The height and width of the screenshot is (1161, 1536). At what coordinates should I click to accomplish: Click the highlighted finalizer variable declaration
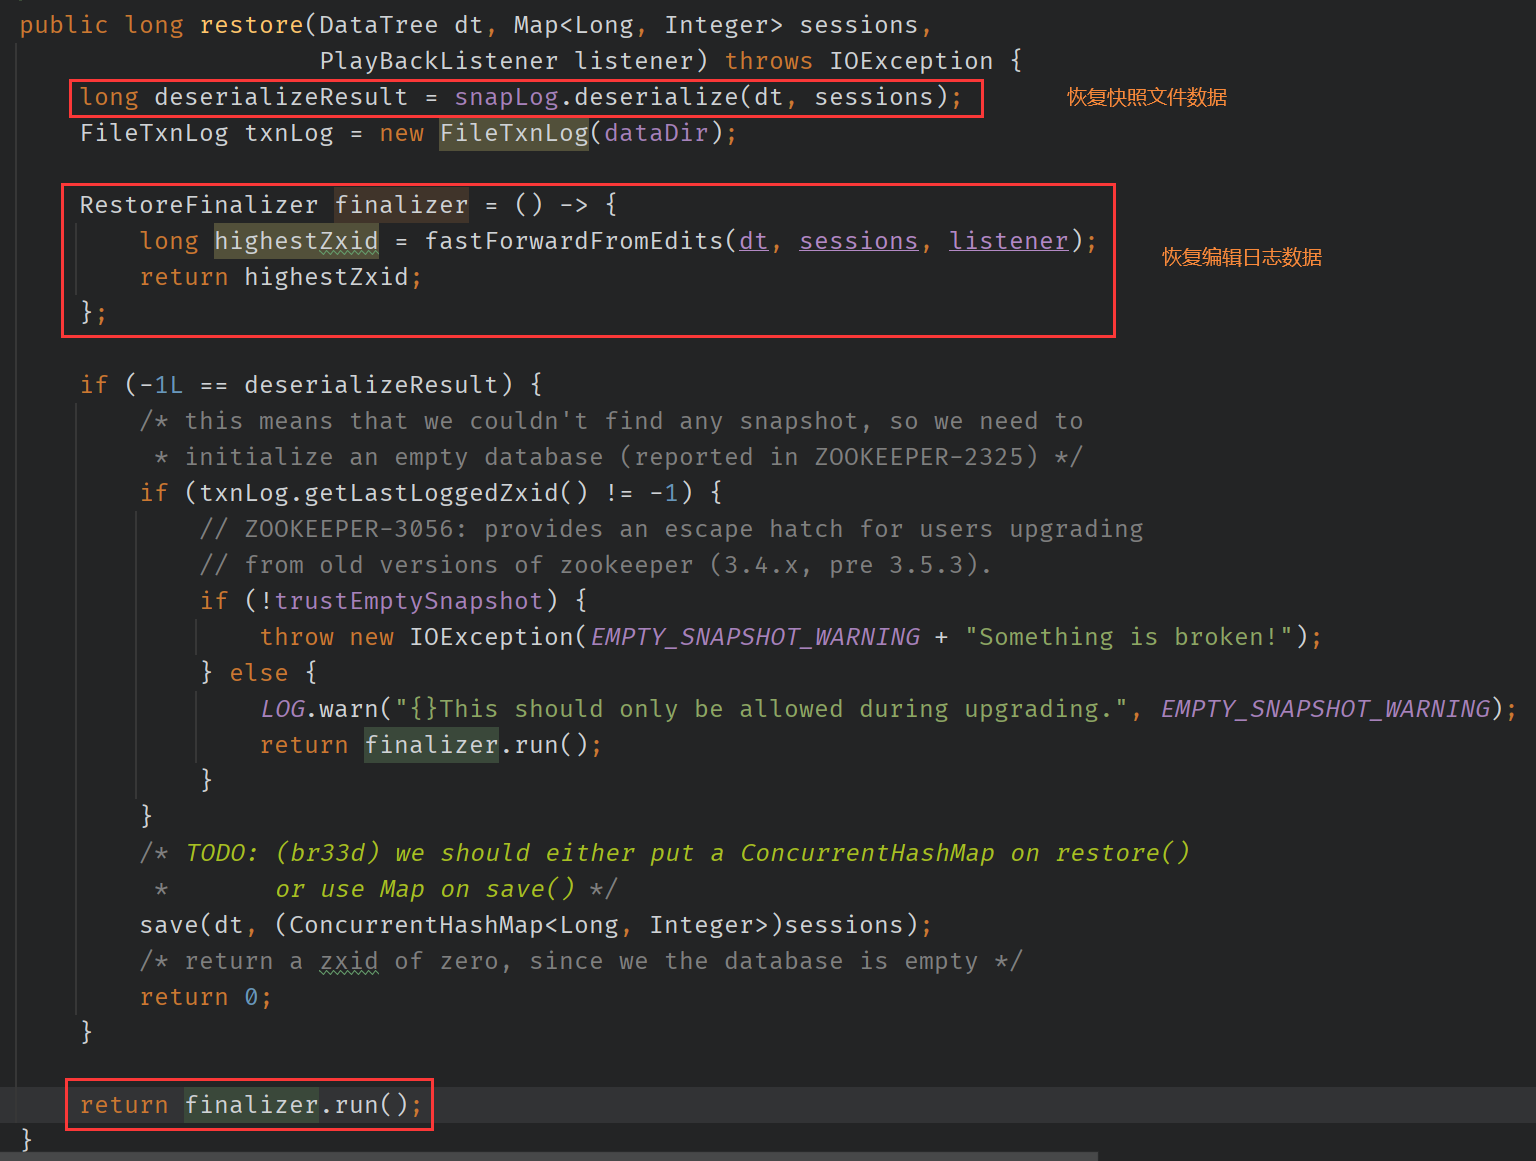(401, 205)
